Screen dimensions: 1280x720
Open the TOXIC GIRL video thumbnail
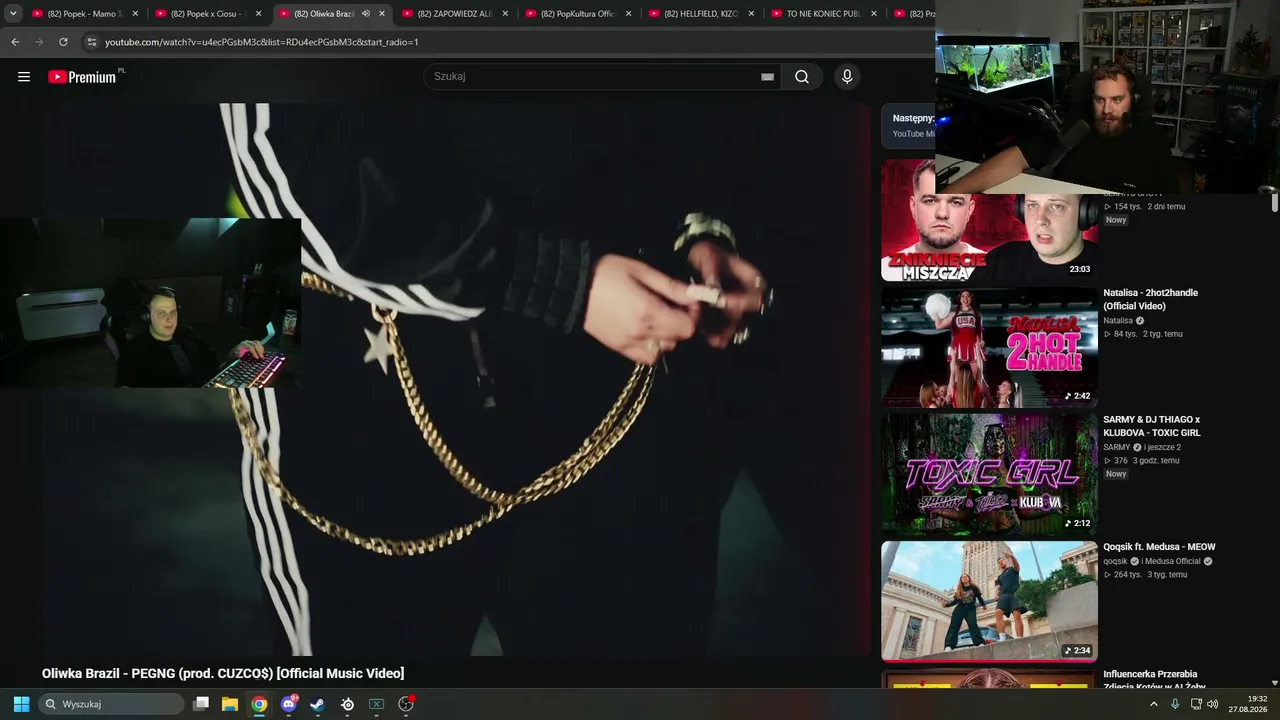coord(989,475)
